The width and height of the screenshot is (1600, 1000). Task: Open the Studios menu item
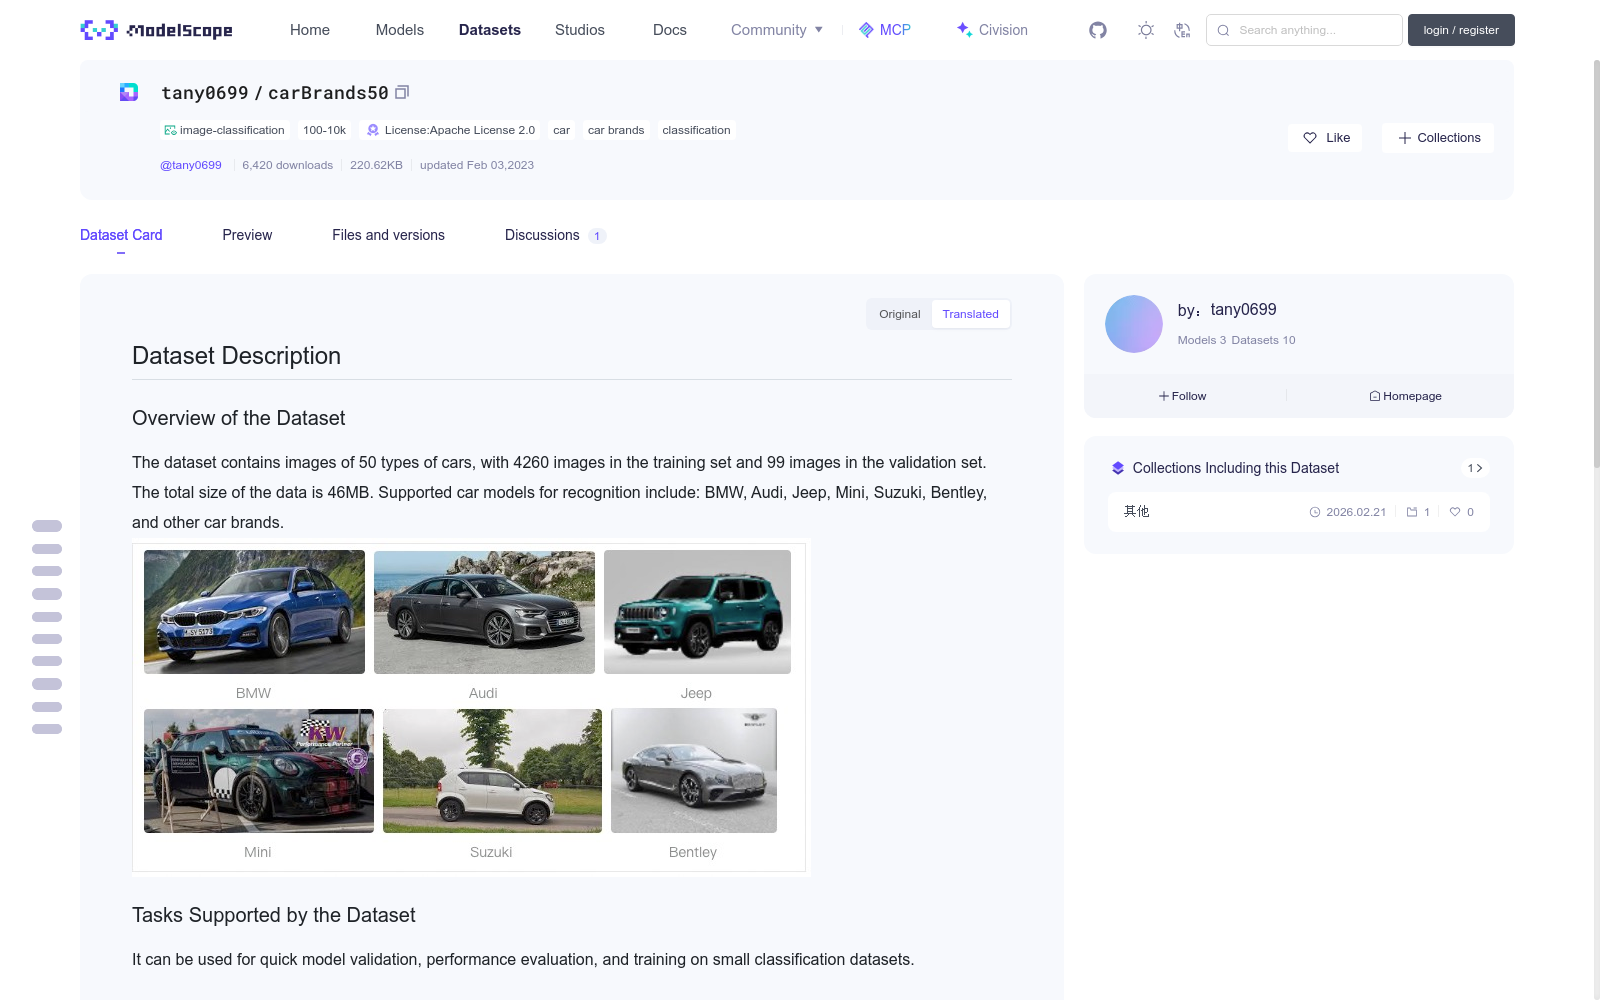(x=580, y=30)
